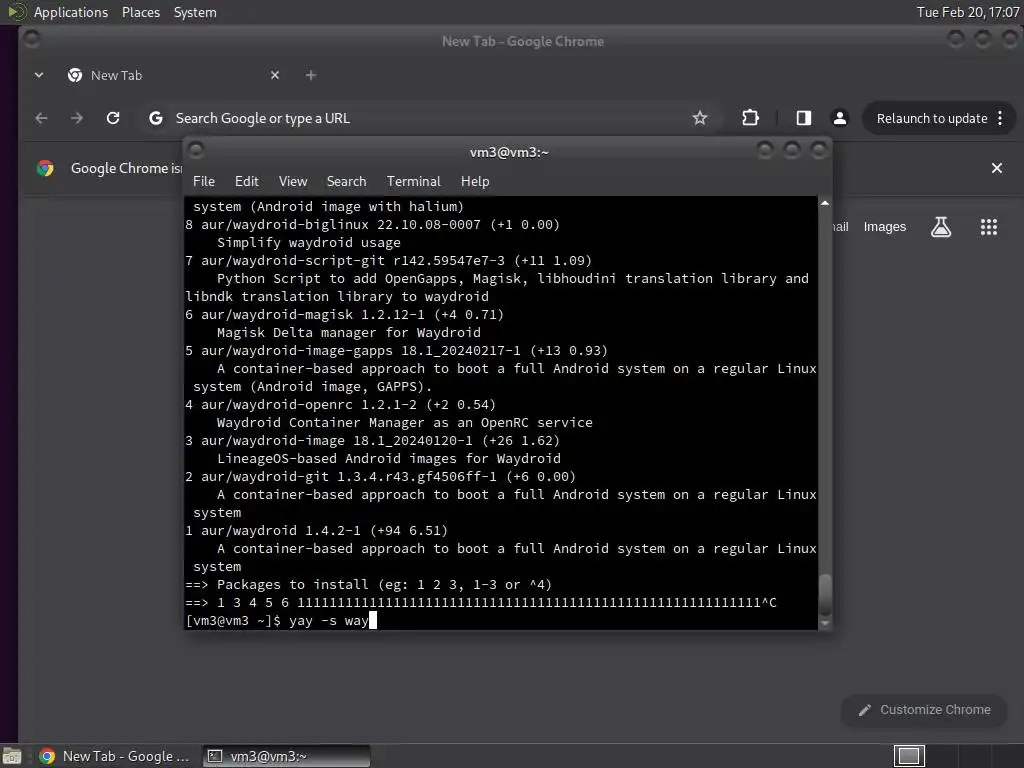This screenshot has width=1024, height=768.
Task: Open the Applications menu in top panel
Action: (x=71, y=12)
